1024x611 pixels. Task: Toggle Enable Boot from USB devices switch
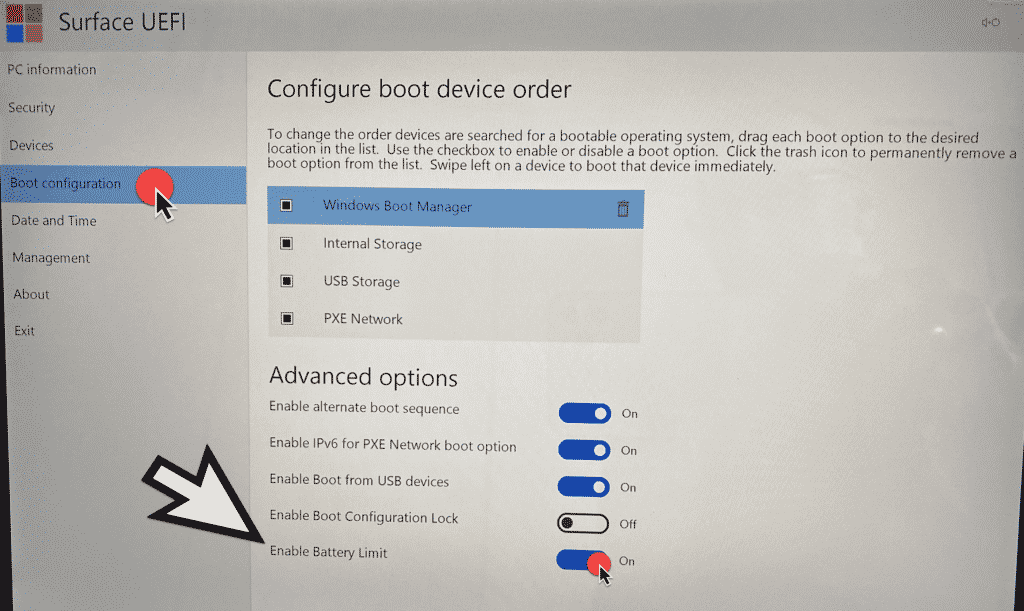tap(583, 486)
